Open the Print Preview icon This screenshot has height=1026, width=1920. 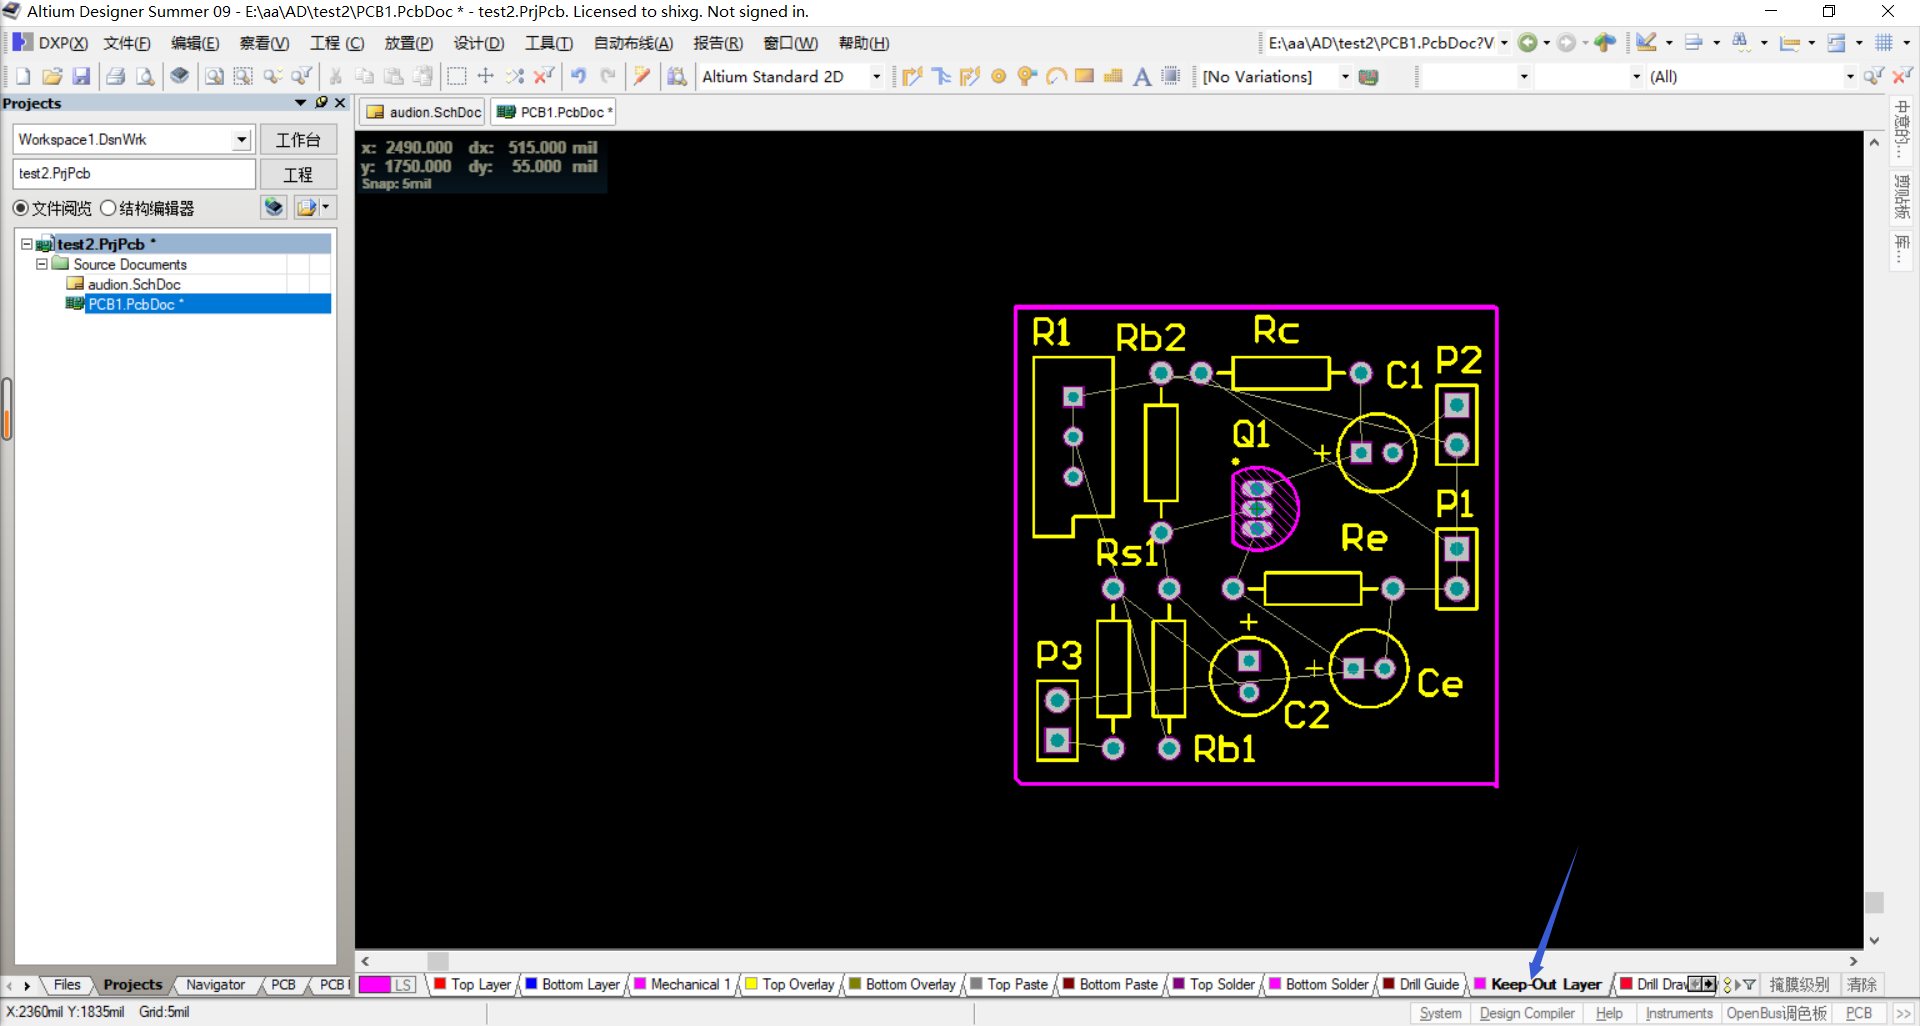point(146,76)
